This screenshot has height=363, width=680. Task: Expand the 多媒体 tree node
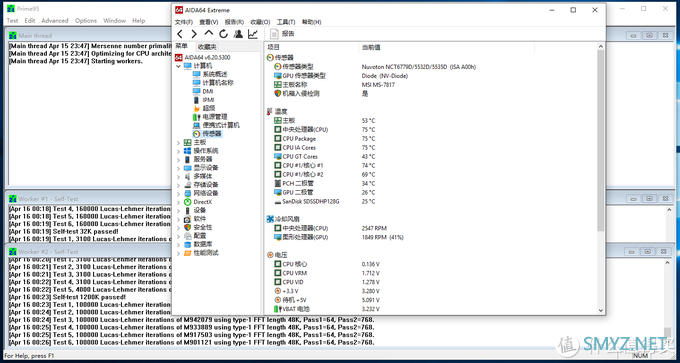coord(178,177)
